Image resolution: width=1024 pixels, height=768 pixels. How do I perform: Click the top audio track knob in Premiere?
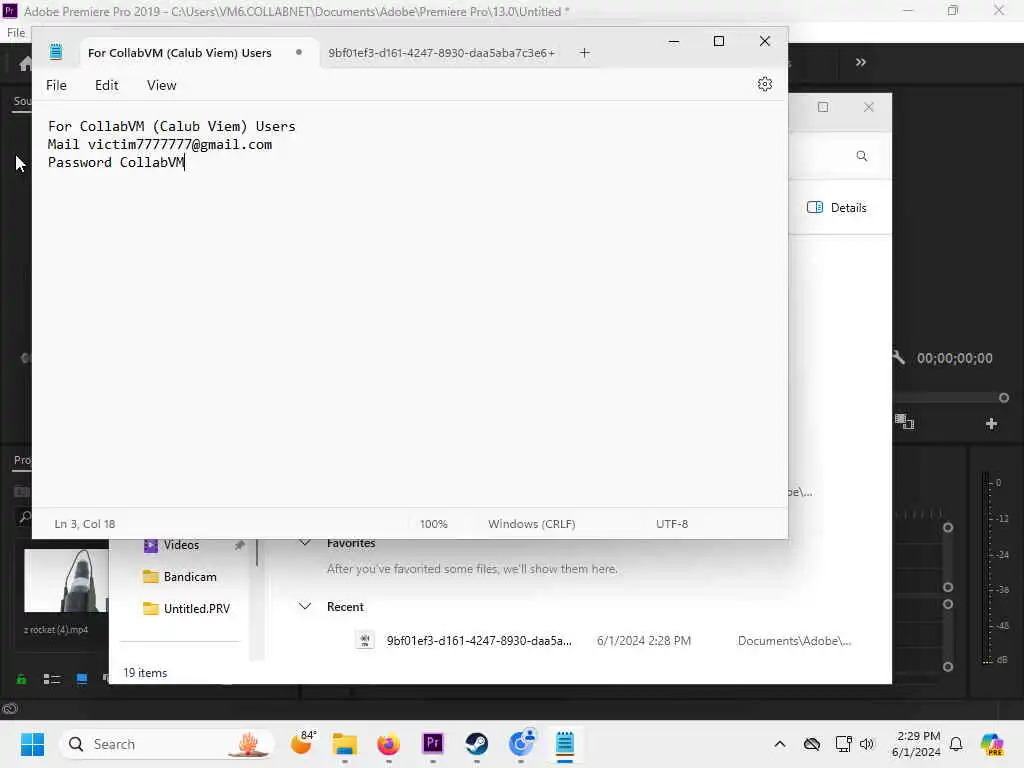point(948,528)
